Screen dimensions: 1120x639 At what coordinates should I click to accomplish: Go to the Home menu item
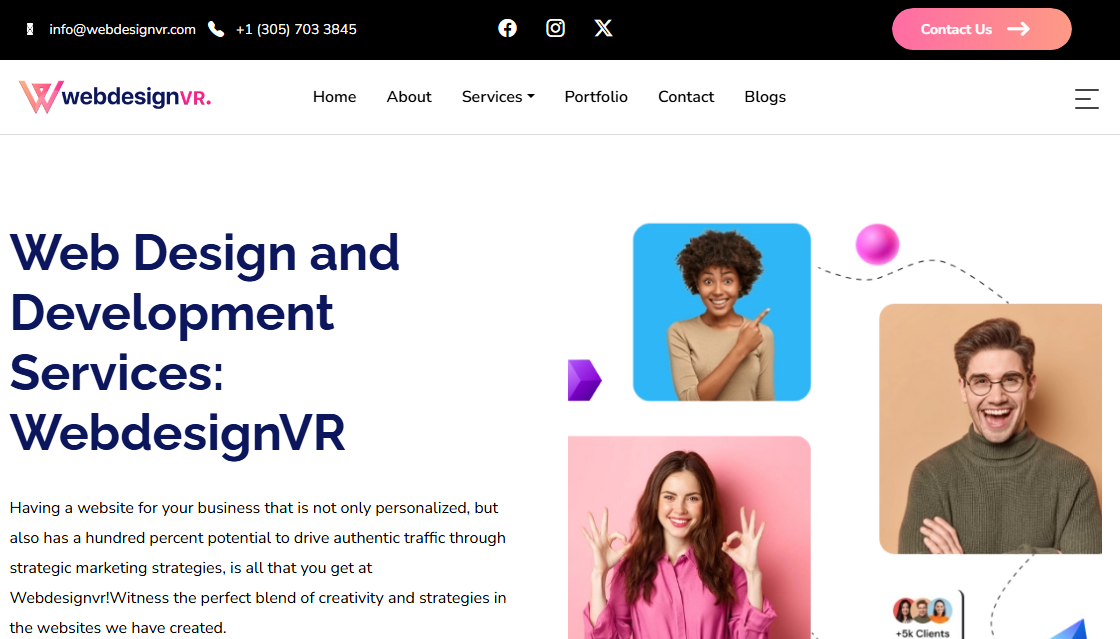pyautogui.click(x=334, y=97)
